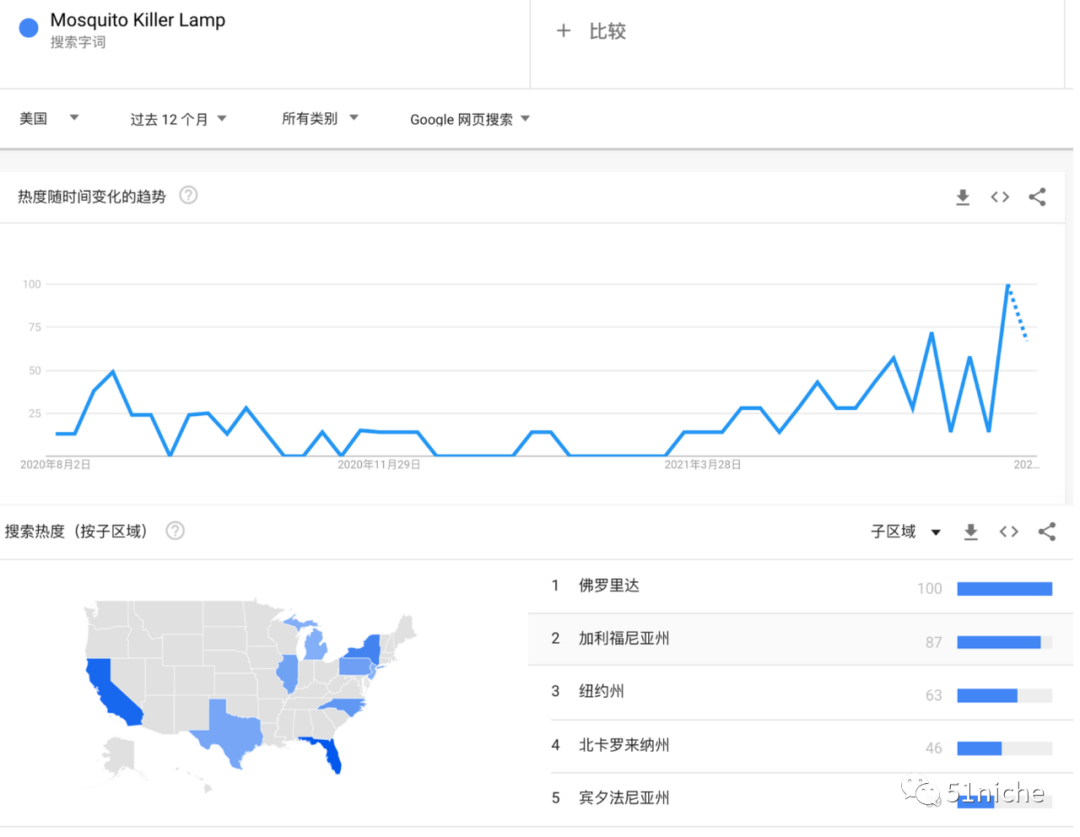Open the 所有类别 category dropdown
Screen dimensions: 1080x837
[x=320, y=118]
